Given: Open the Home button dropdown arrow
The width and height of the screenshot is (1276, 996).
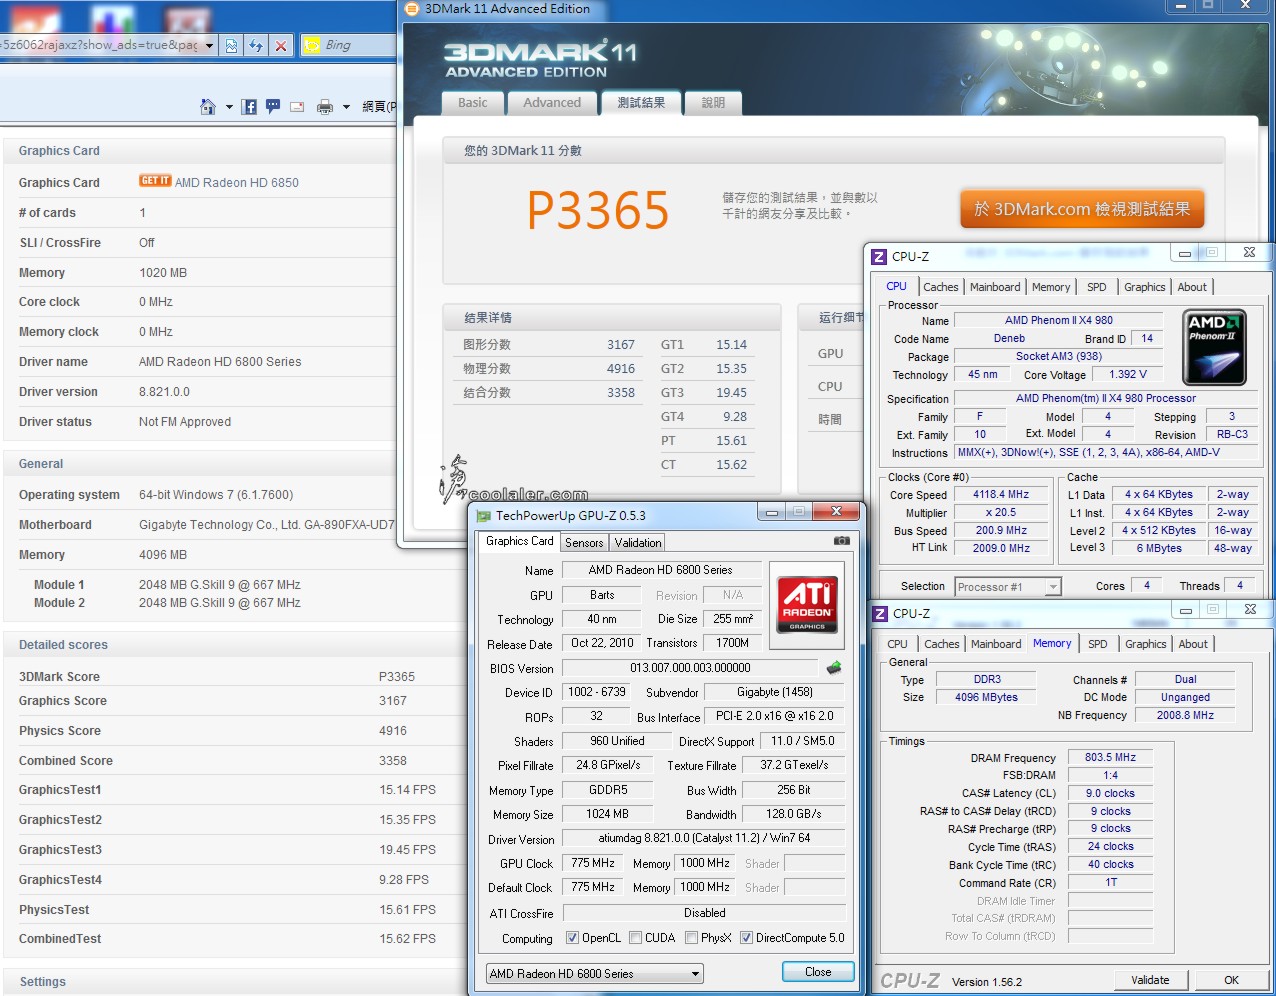Looking at the screenshot, I should coord(229,107).
